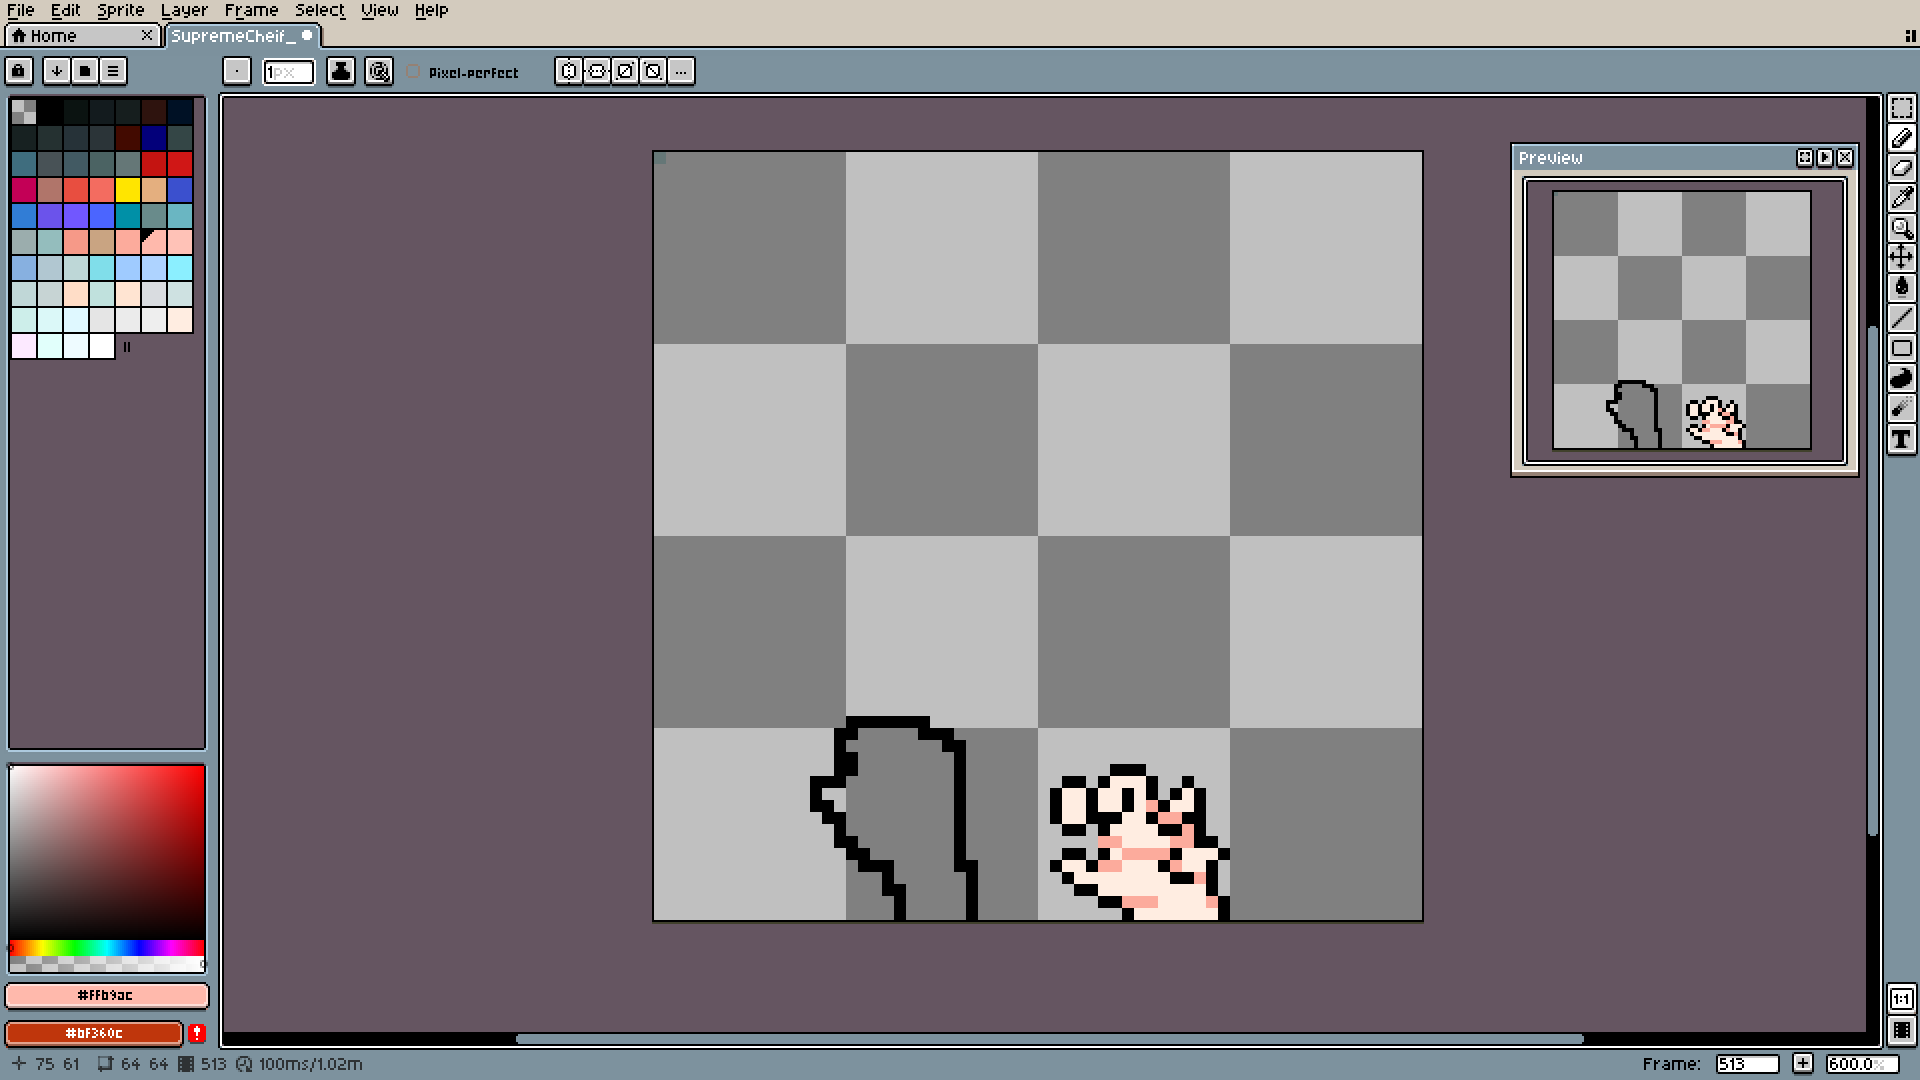
Task: Expand the symmetry extra options
Action: (x=681, y=71)
